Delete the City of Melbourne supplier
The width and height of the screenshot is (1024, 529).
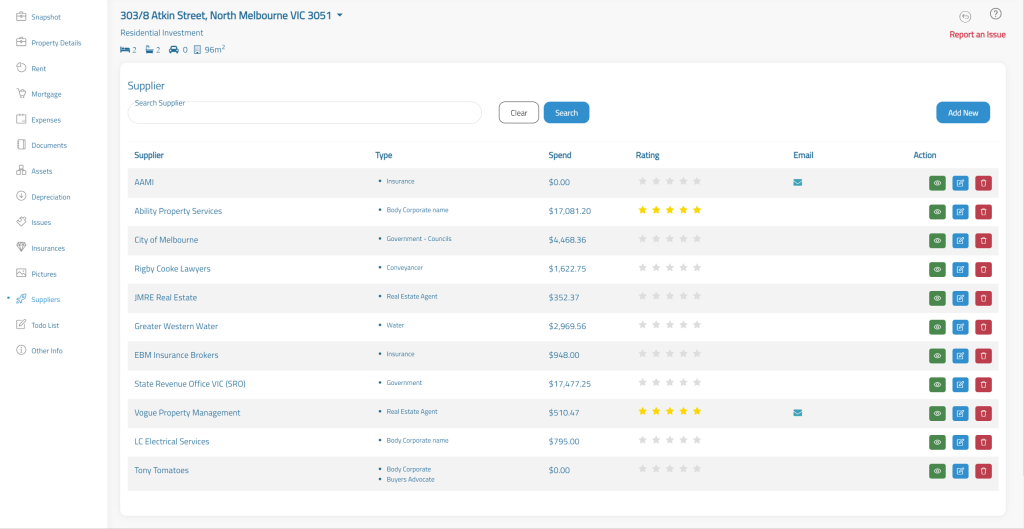(x=983, y=240)
